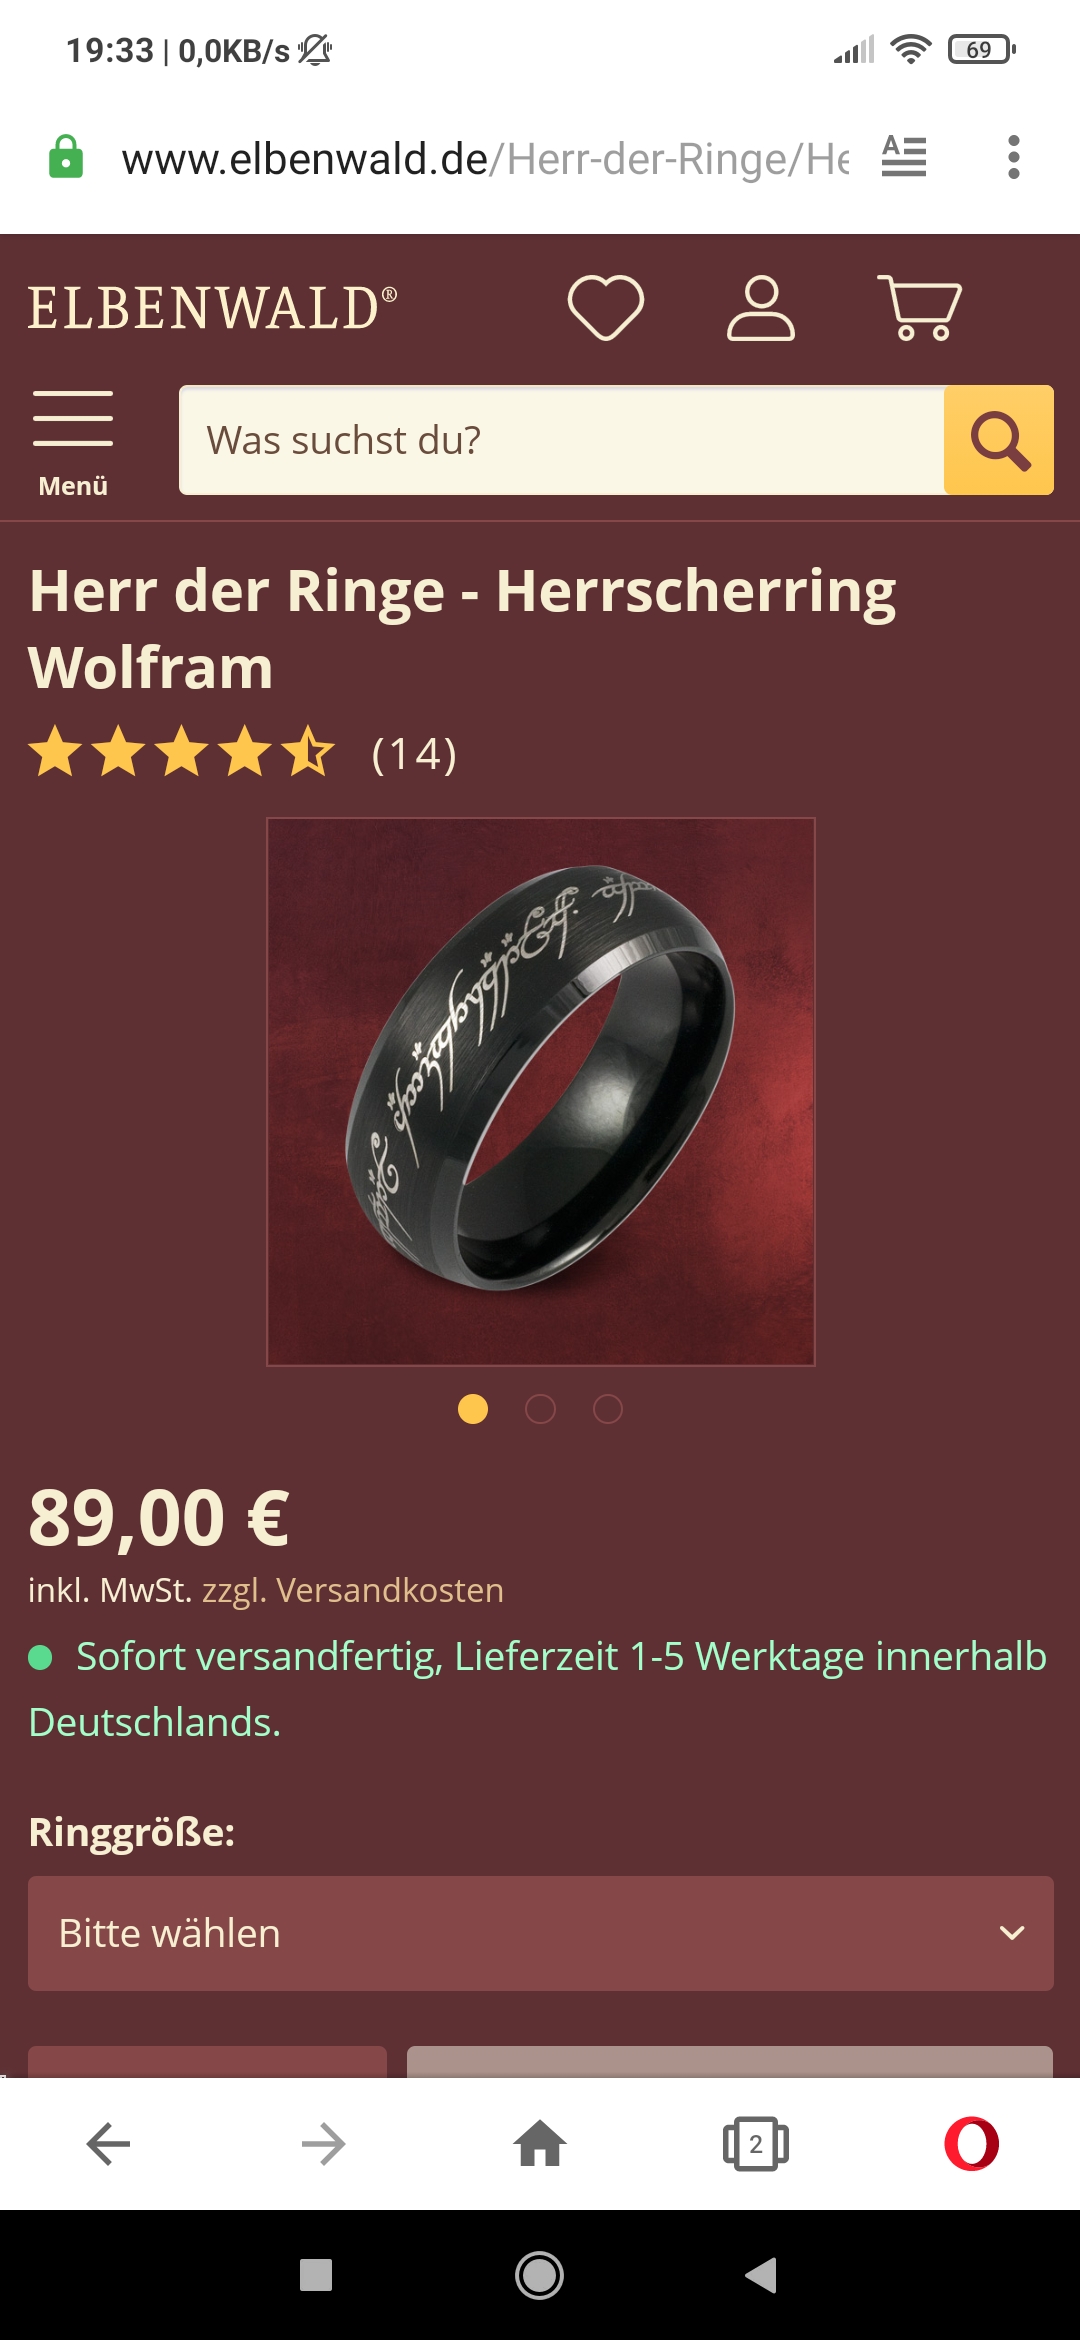Click the dropdown chevron for ring size
The image size is (1080, 2340).
tap(1012, 1933)
